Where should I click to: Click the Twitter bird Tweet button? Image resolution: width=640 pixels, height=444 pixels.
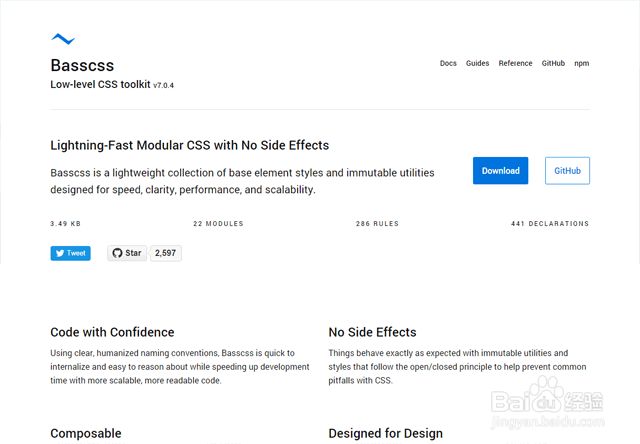pos(71,253)
